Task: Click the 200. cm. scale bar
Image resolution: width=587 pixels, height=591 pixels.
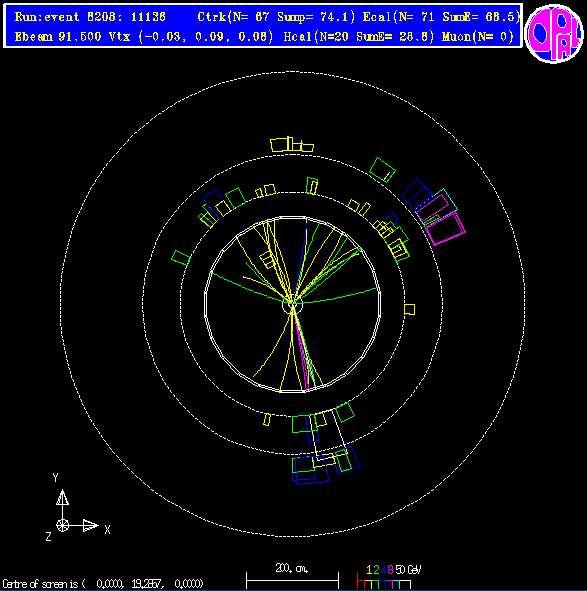Action: tap(292, 577)
